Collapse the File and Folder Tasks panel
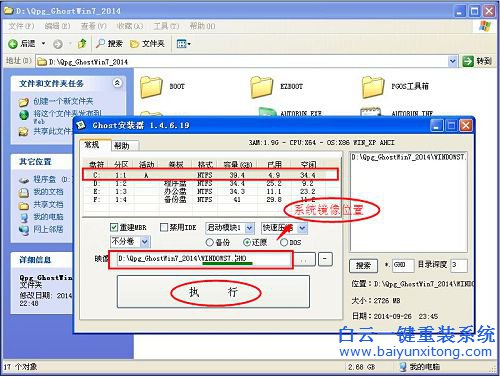 [117, 83]
